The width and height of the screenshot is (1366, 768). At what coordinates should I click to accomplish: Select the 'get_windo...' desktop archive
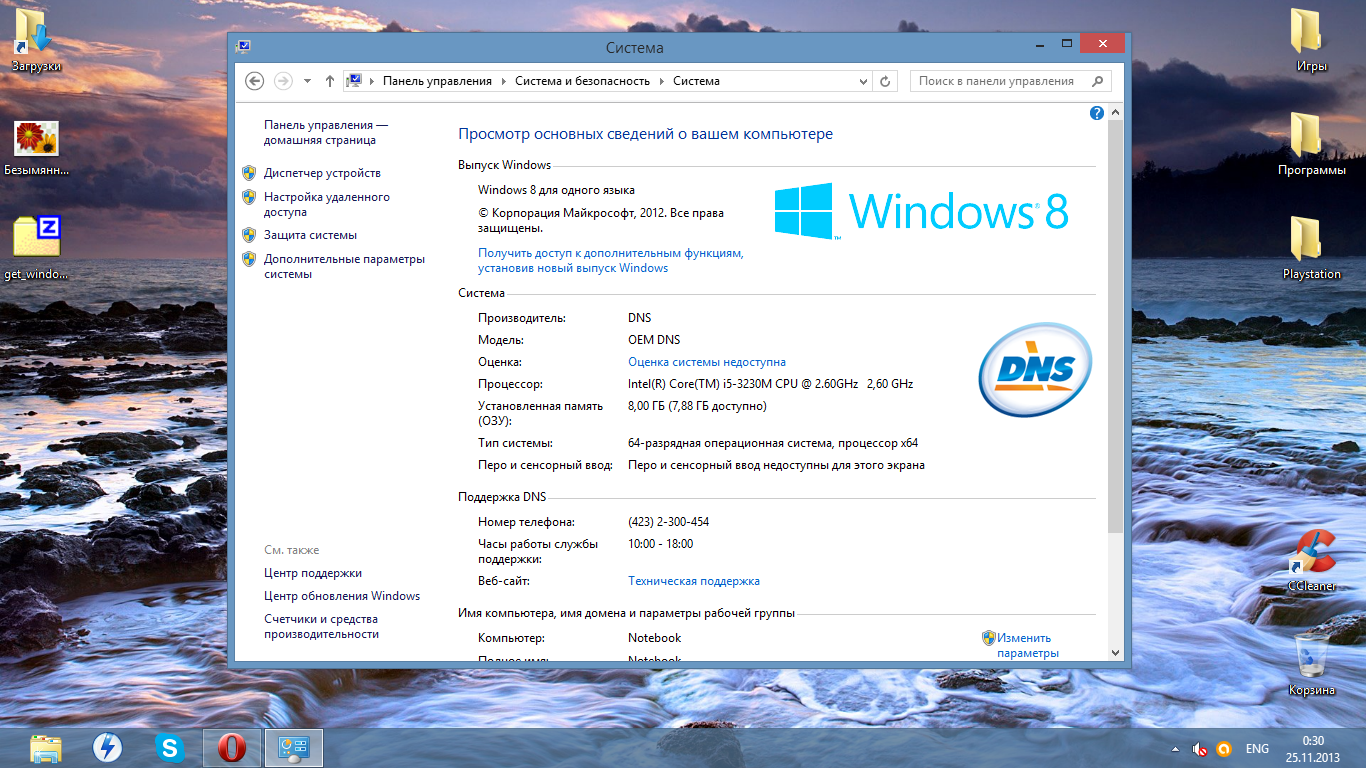(x=36, y=248)
